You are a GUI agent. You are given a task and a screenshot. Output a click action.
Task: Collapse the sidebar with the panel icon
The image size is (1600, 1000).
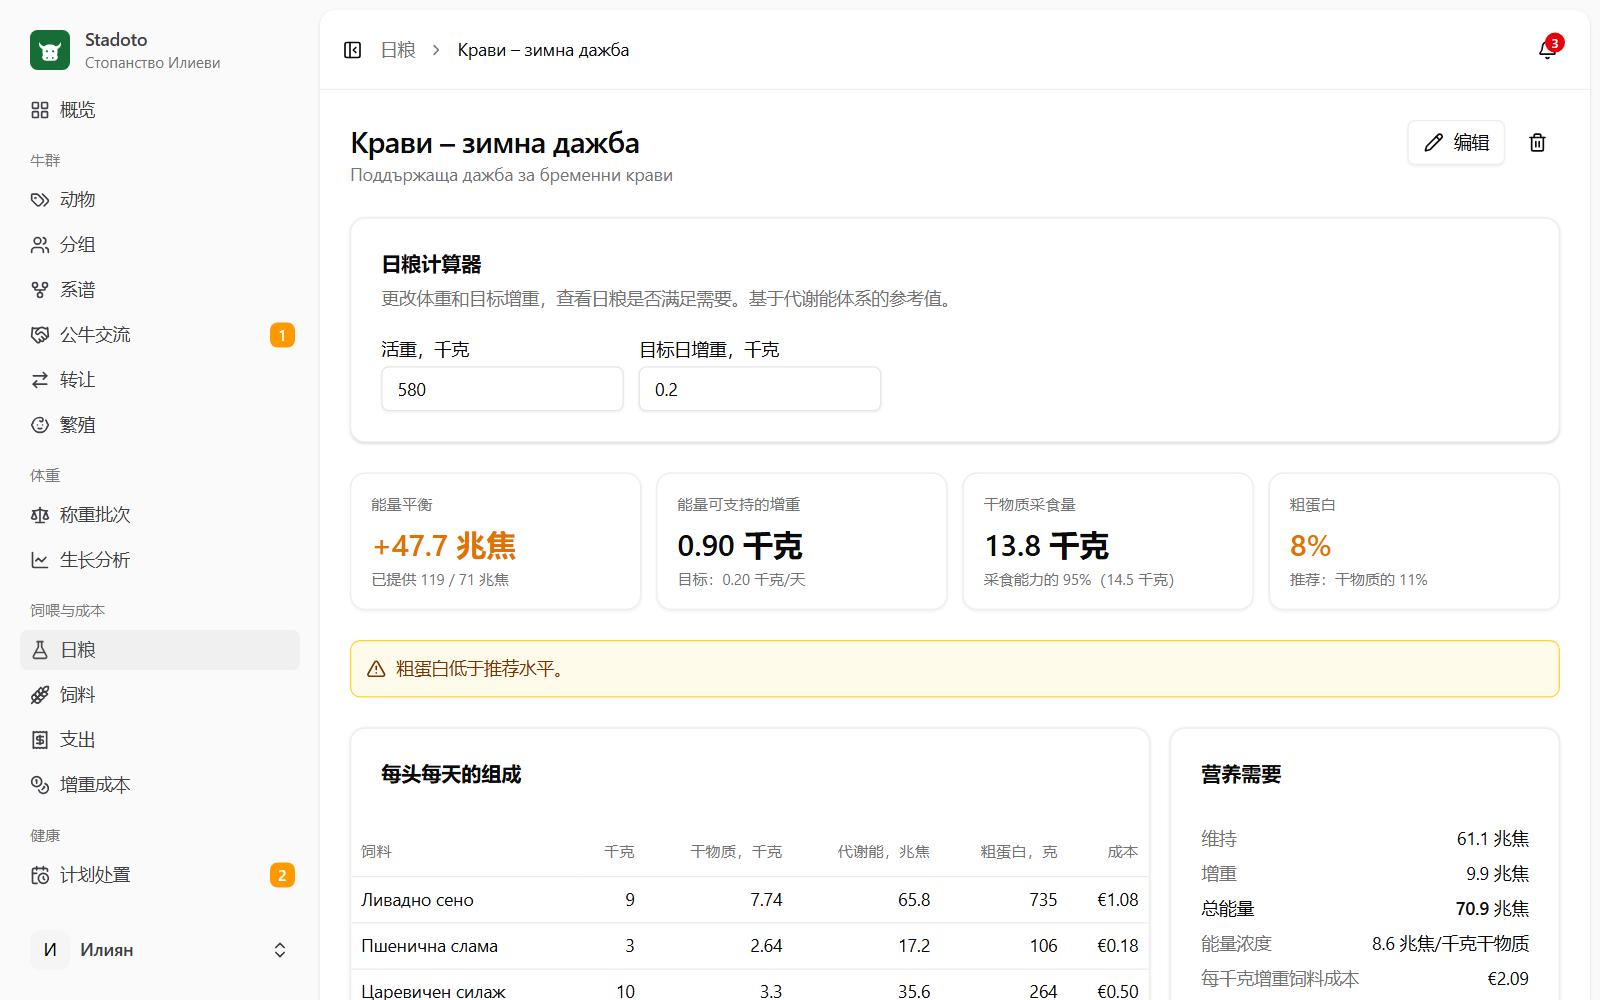tap(352, 50)
